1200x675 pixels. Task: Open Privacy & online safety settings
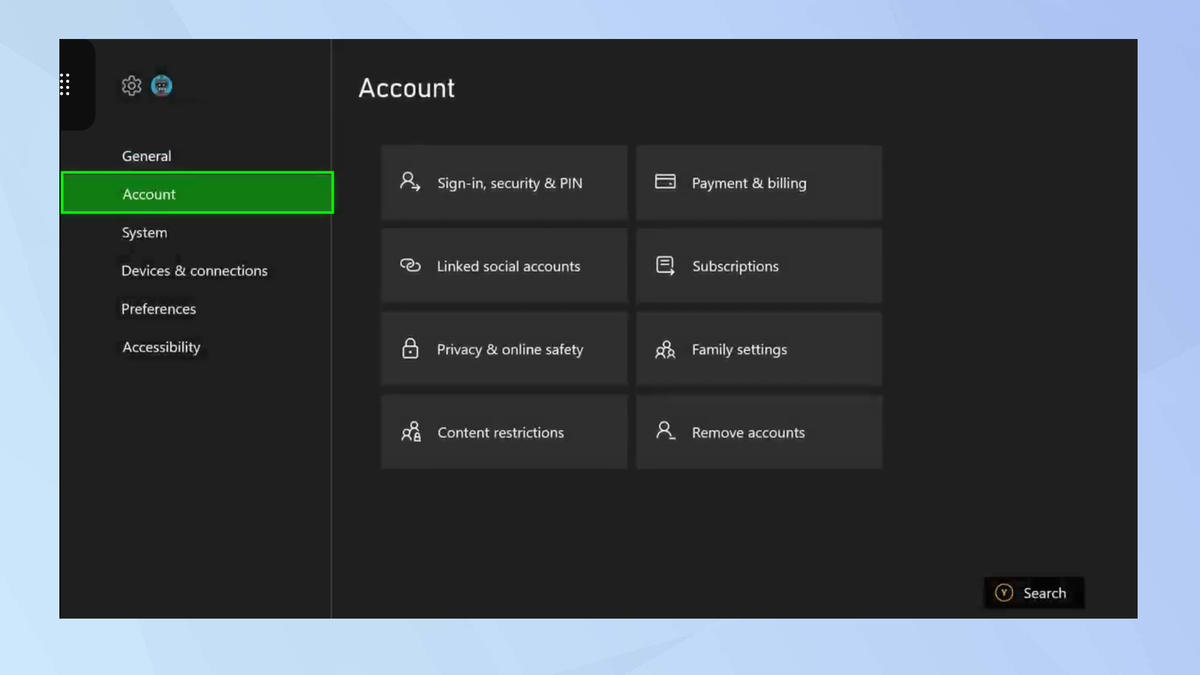pos(503,349)
